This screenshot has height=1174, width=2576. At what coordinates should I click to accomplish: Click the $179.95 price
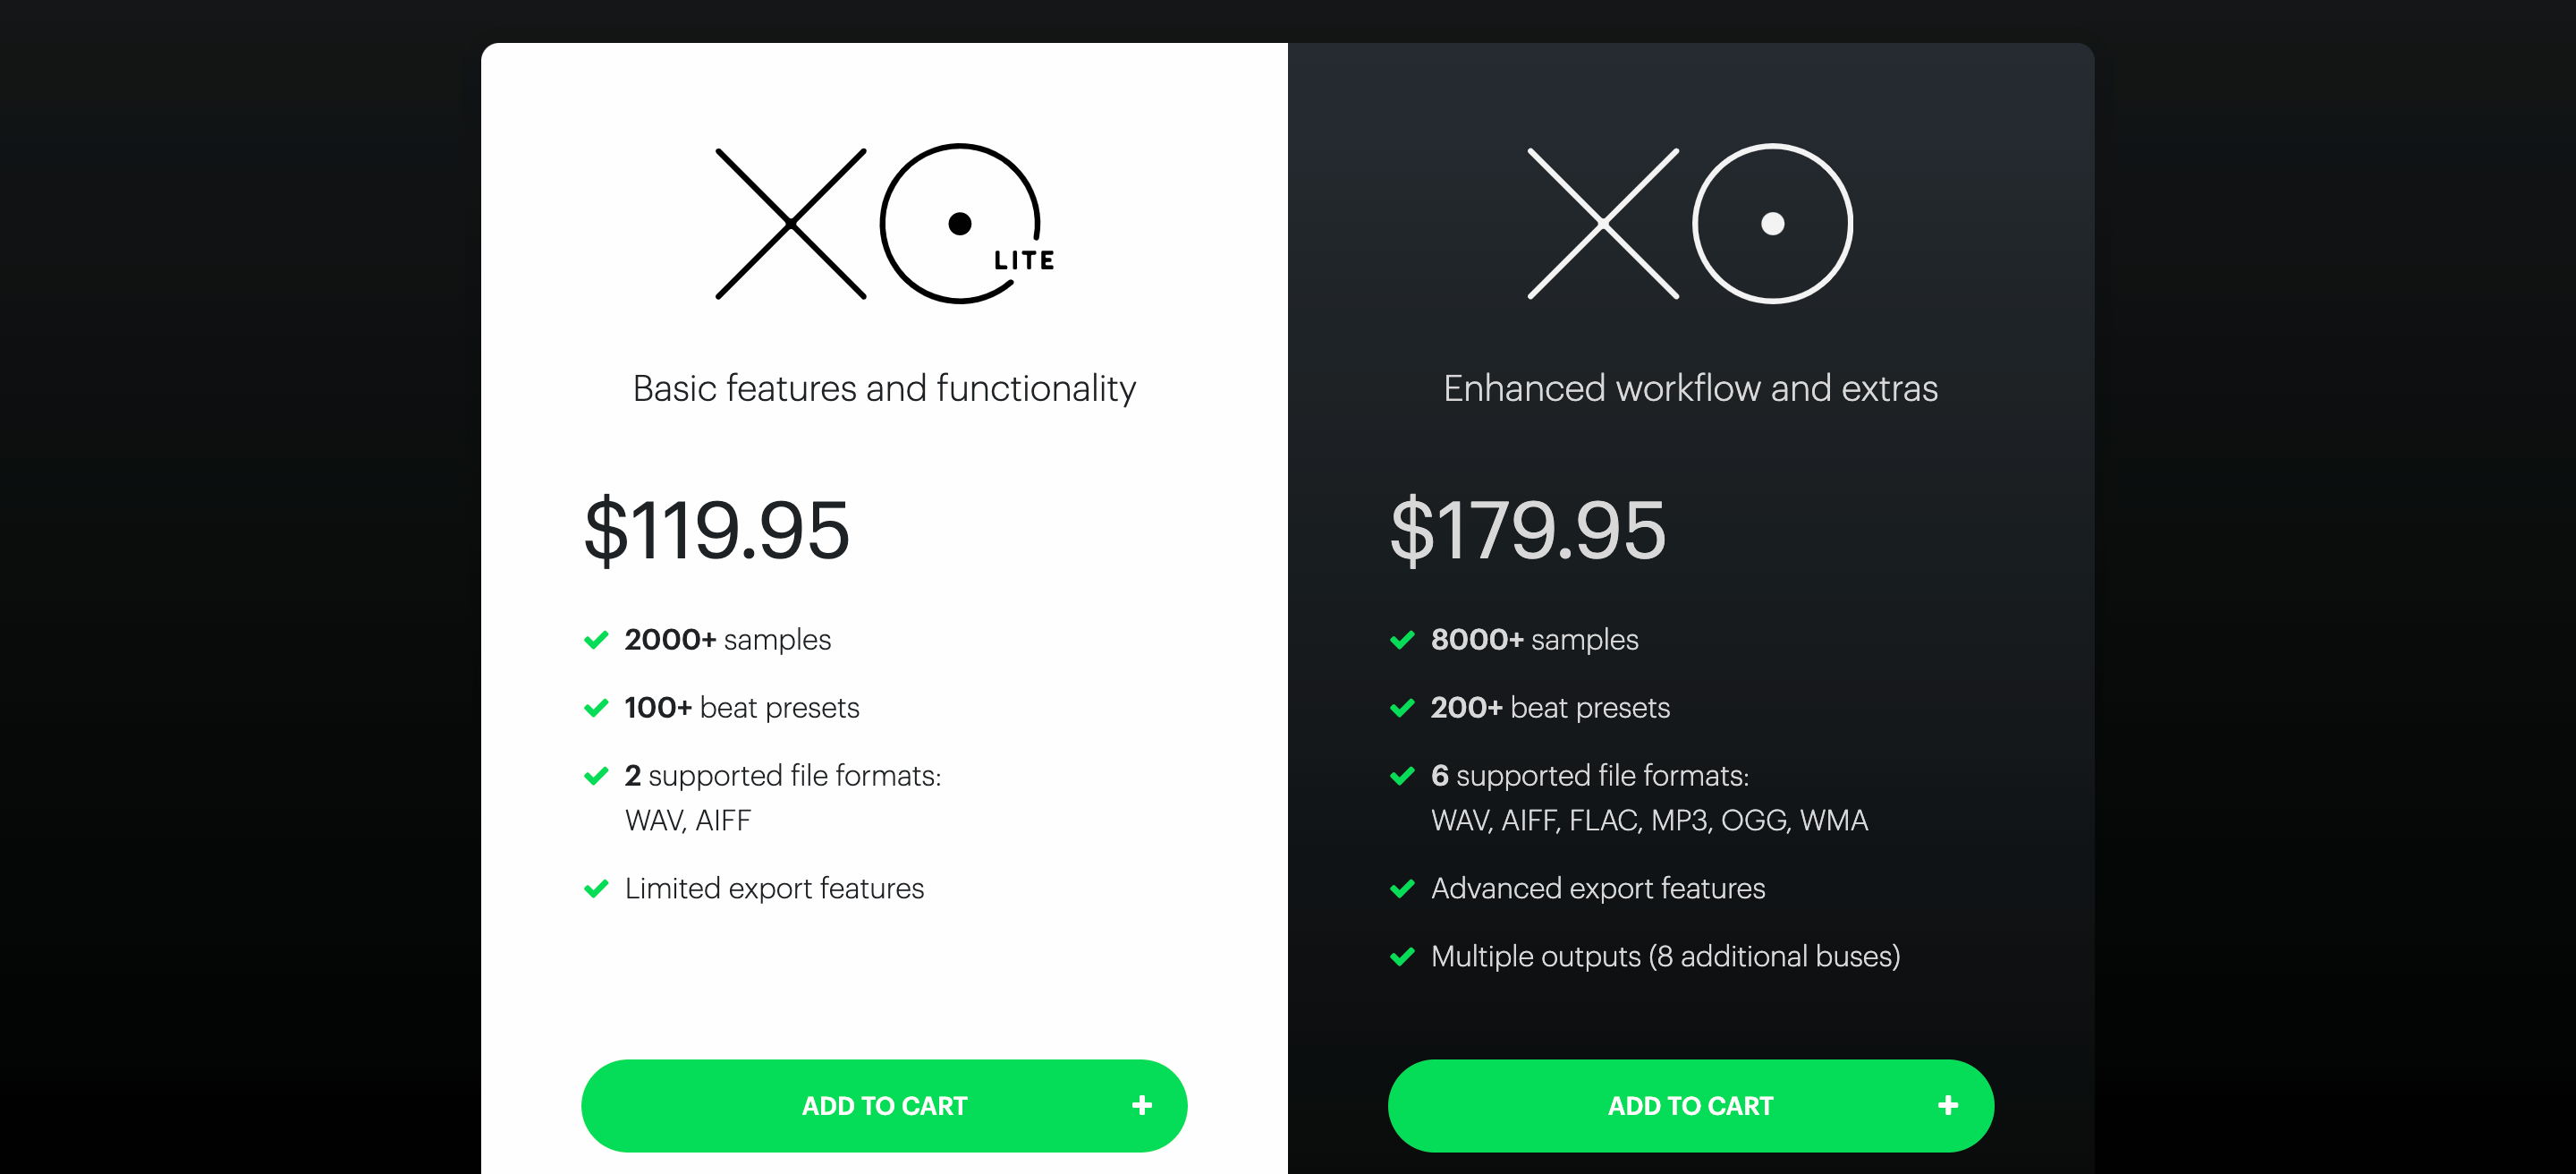coord(1528,530)
